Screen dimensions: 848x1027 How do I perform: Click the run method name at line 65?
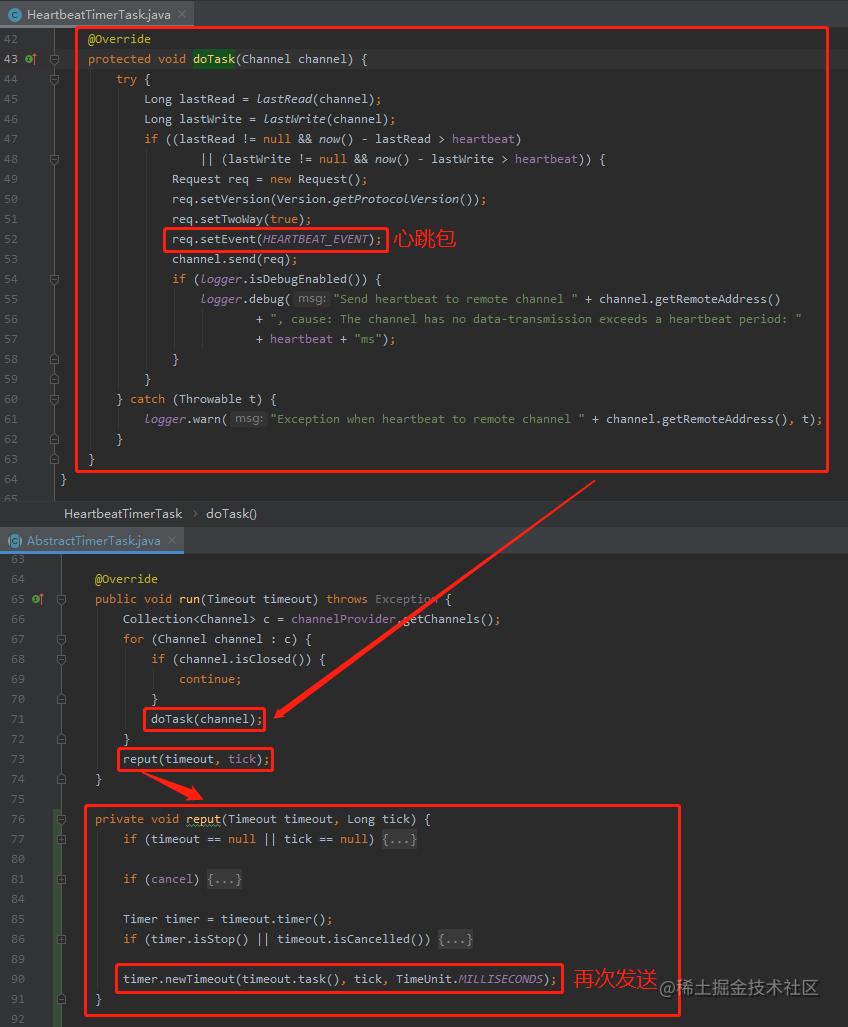tap(189, 599)
